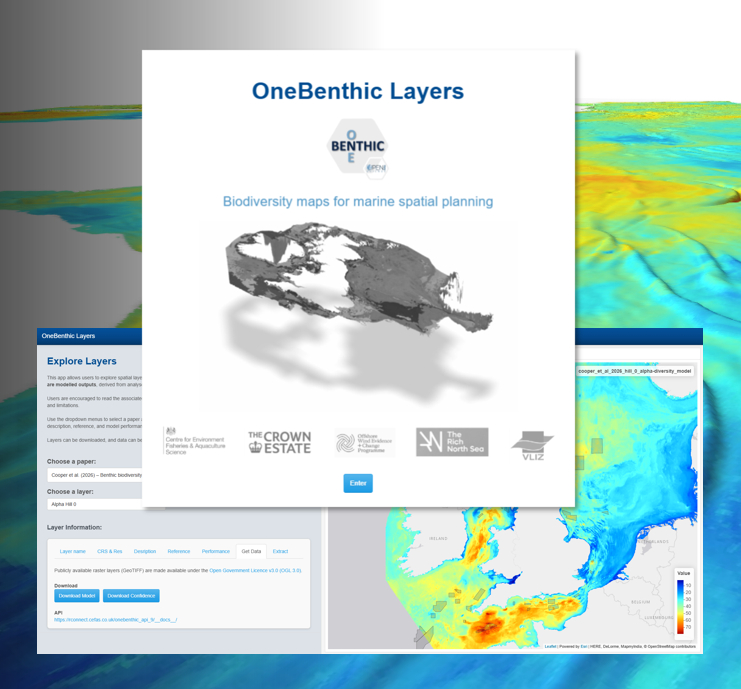This screenshot has width=741, height=689.
Task: Click the Centre for Environment Fisheries & Aquaculture Science logo
Action: click(195, 441)
